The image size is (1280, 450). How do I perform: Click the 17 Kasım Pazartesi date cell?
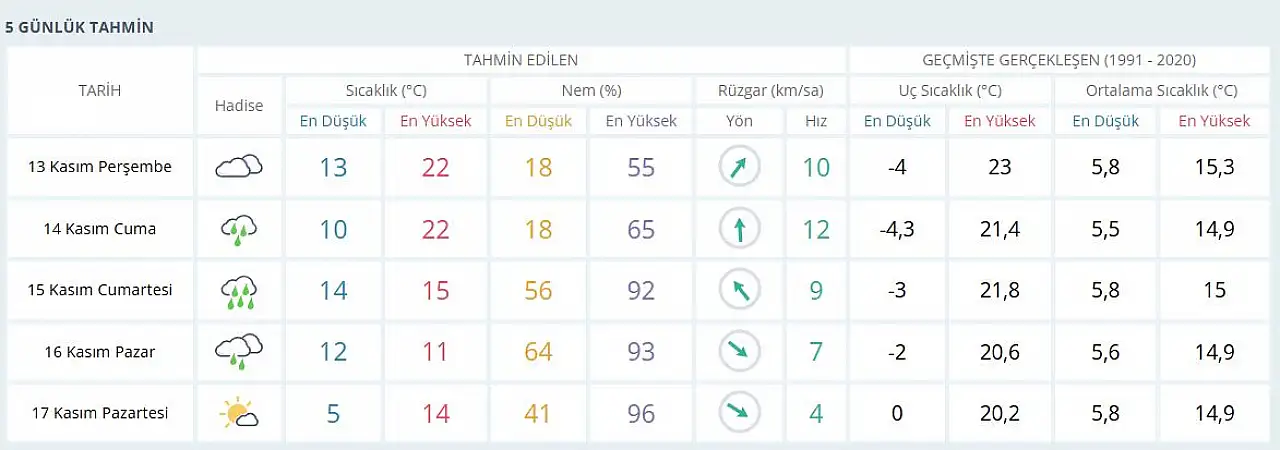coord(100,412)
